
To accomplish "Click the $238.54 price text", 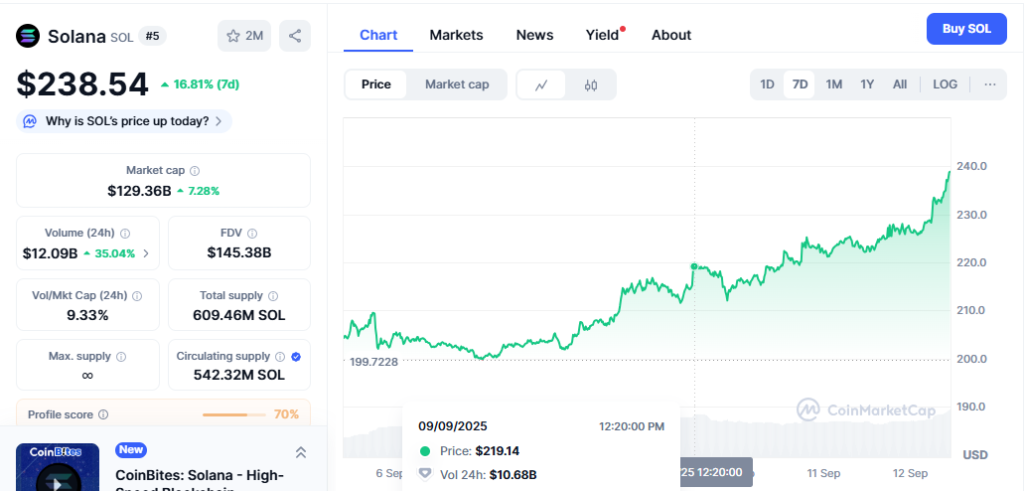I will tap(82, 84).
